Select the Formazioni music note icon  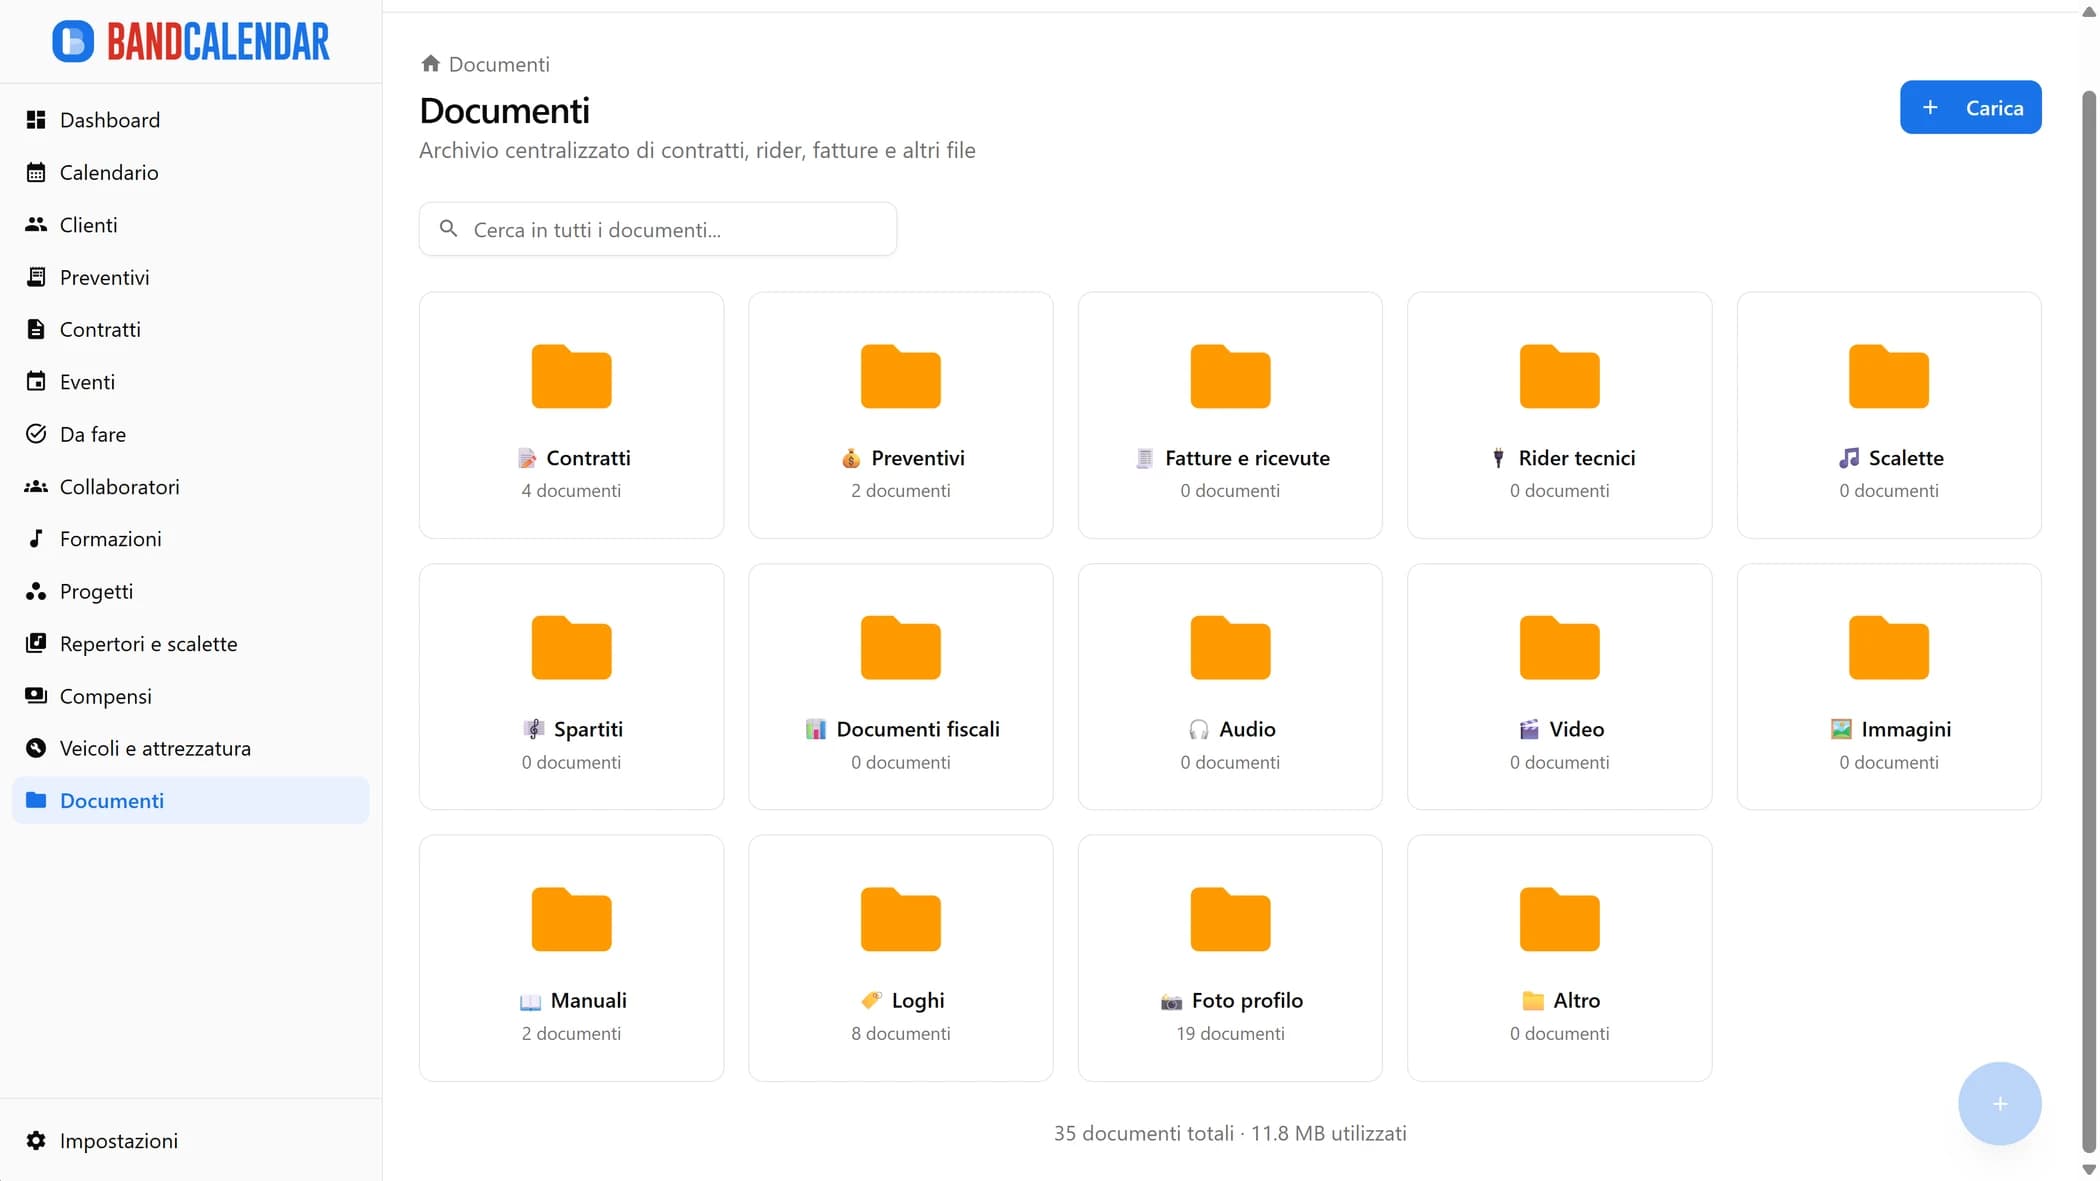[x=36, y=538]
